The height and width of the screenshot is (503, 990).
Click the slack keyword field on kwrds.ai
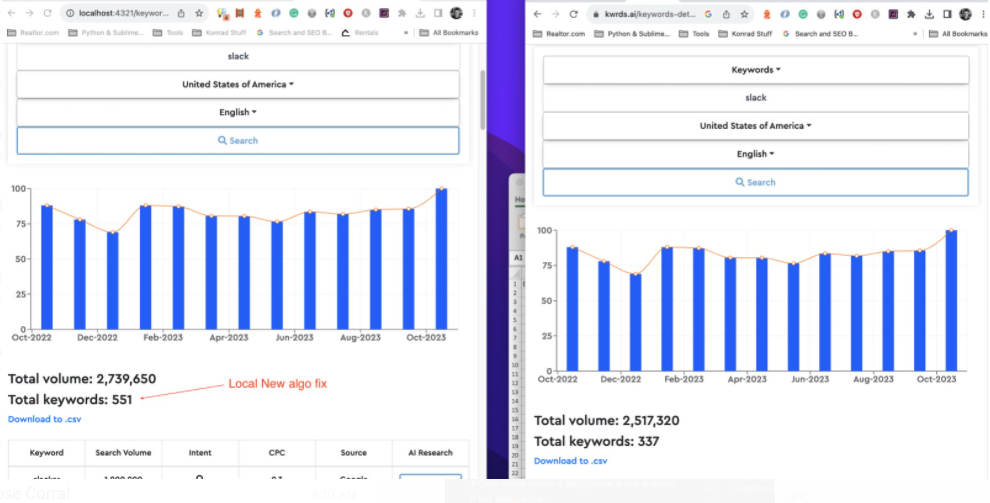click(x=755, y=98)
